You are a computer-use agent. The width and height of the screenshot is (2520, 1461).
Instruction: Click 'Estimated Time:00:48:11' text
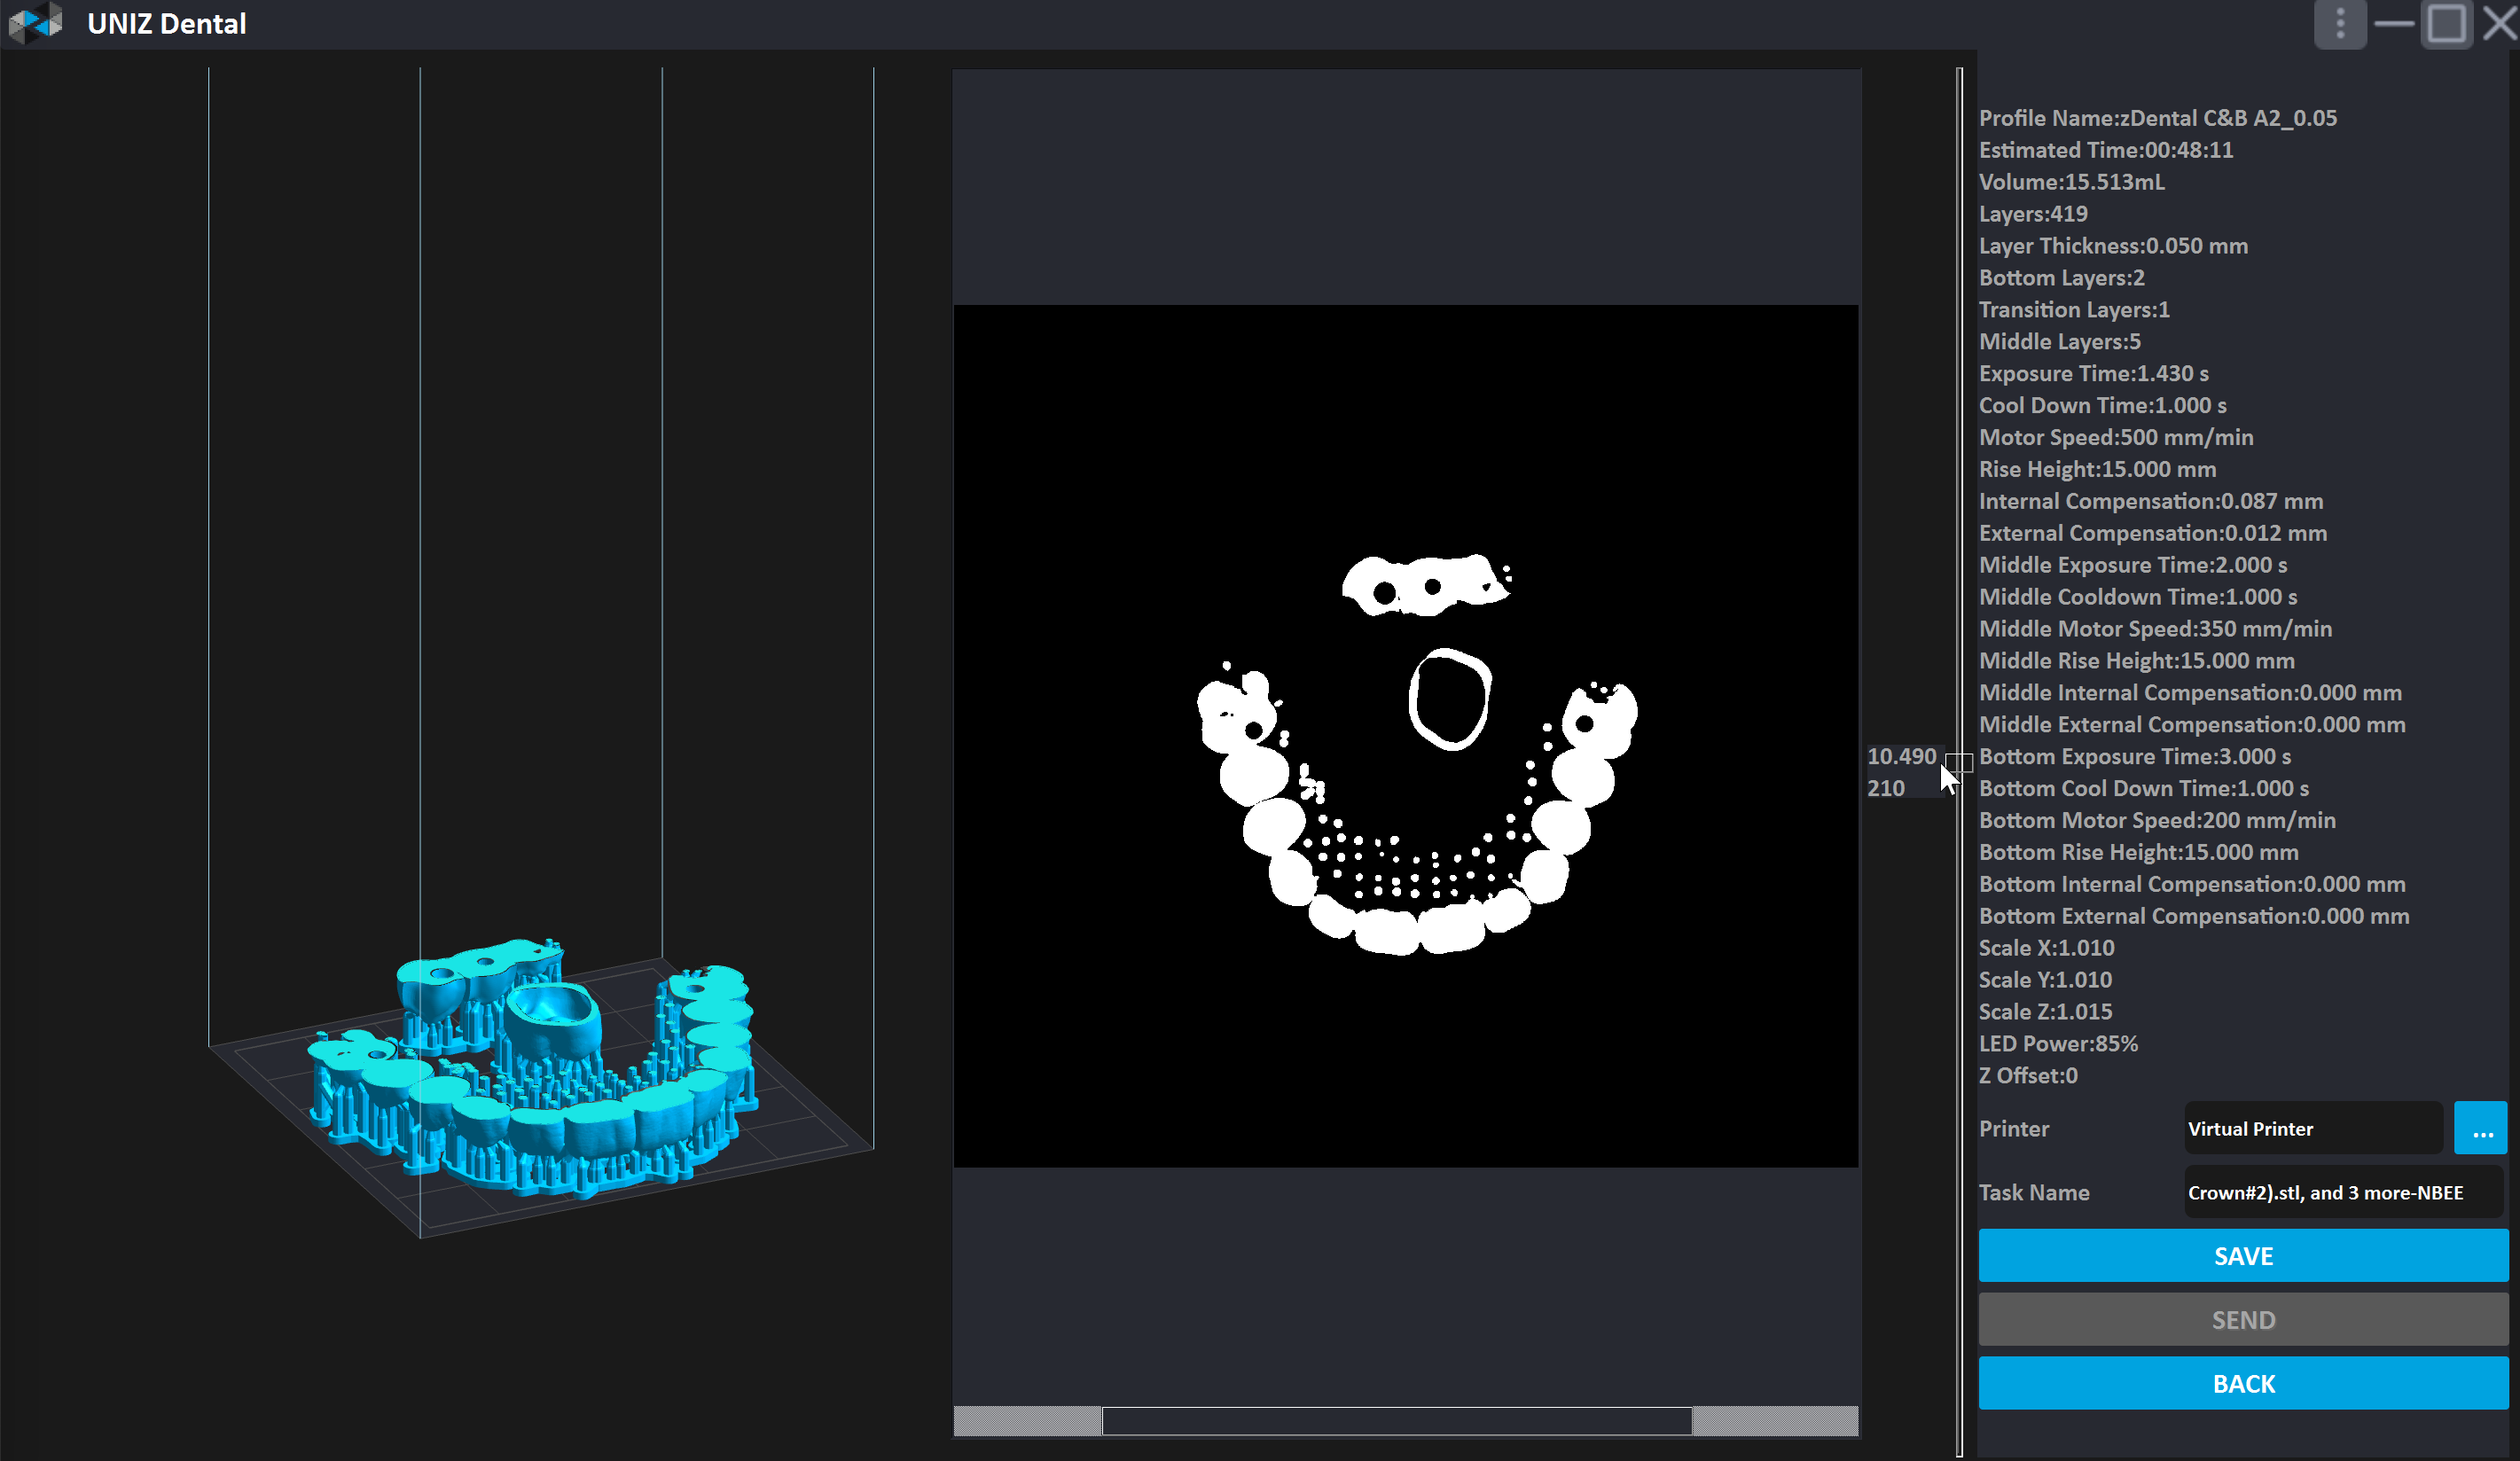[x=2106, y=150]
